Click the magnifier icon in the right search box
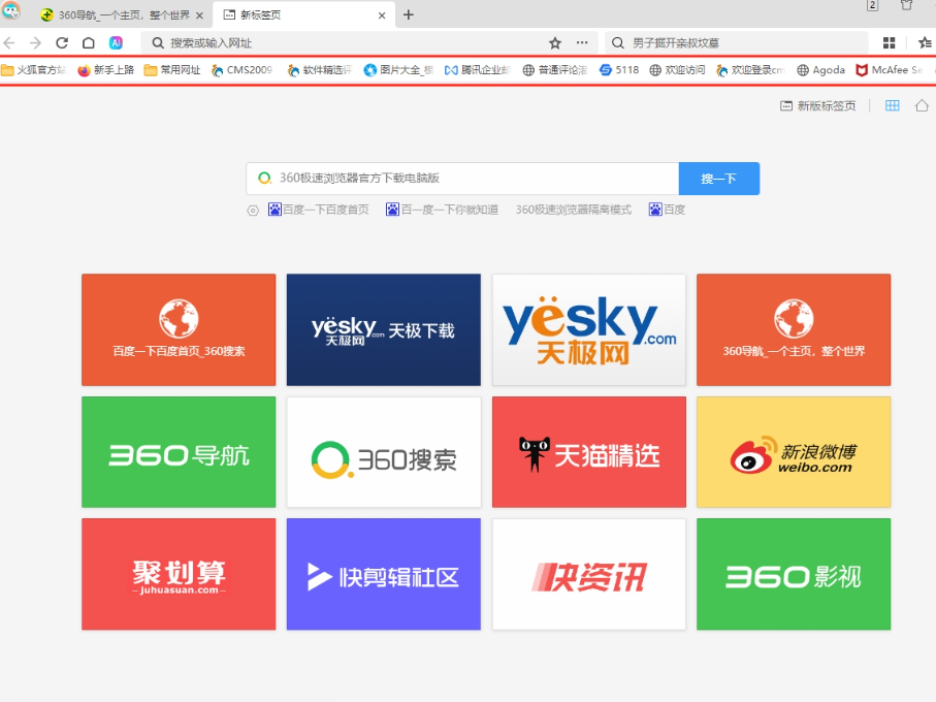 pyautogui.click(x=618, y=43)
